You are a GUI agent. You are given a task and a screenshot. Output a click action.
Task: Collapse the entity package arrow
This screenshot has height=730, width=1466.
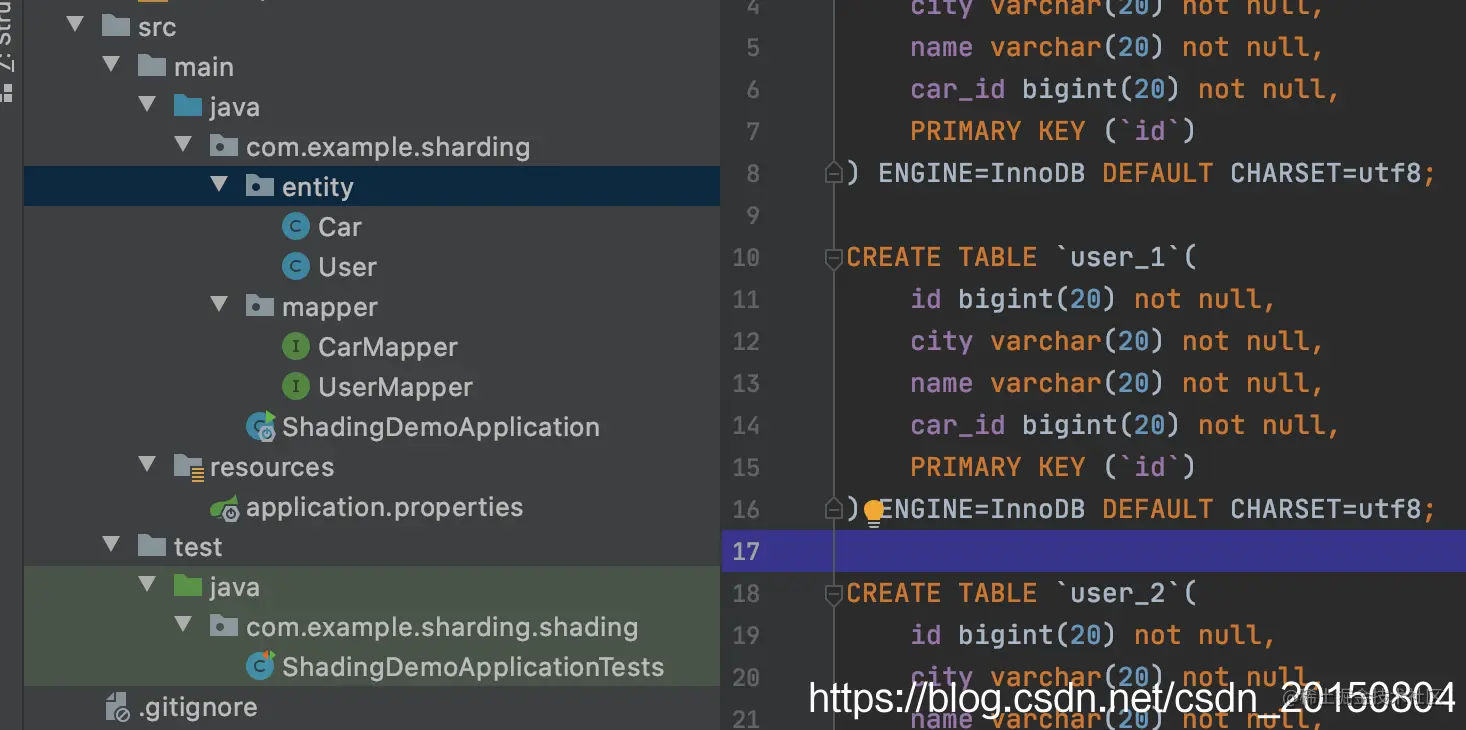click(x=220, y=186)
